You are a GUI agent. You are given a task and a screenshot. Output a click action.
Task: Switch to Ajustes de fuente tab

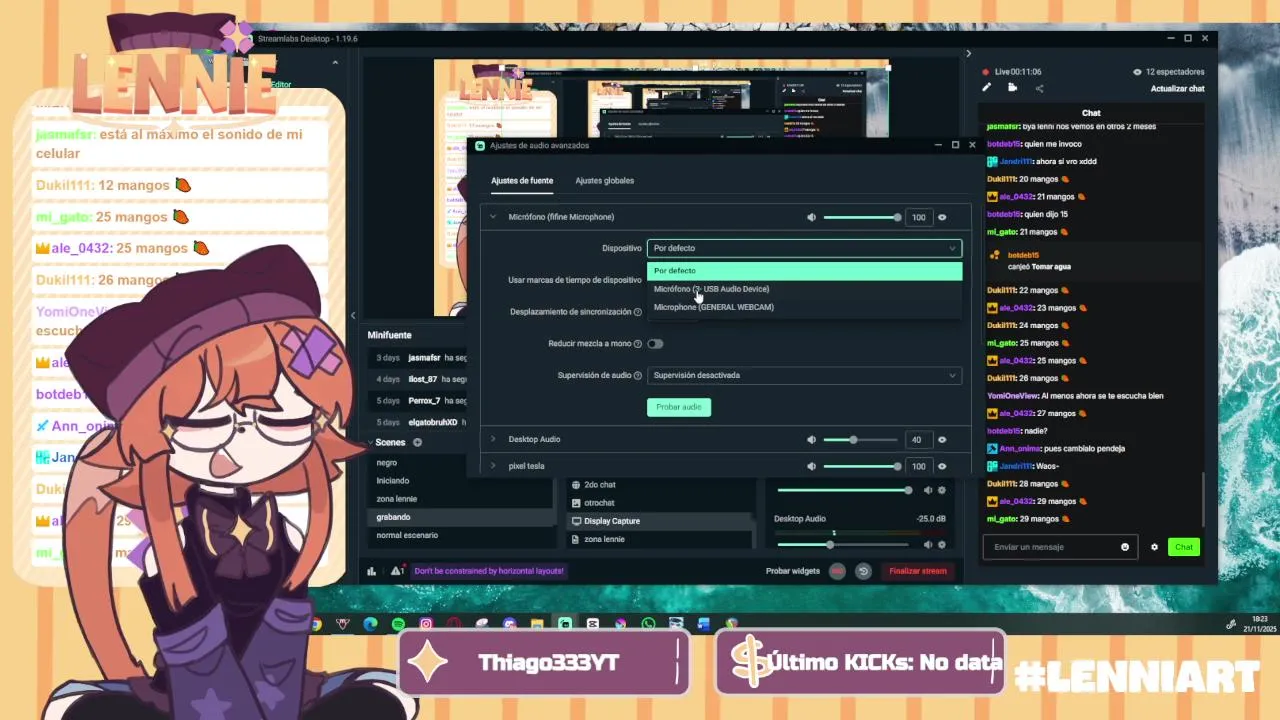(522, 181)
